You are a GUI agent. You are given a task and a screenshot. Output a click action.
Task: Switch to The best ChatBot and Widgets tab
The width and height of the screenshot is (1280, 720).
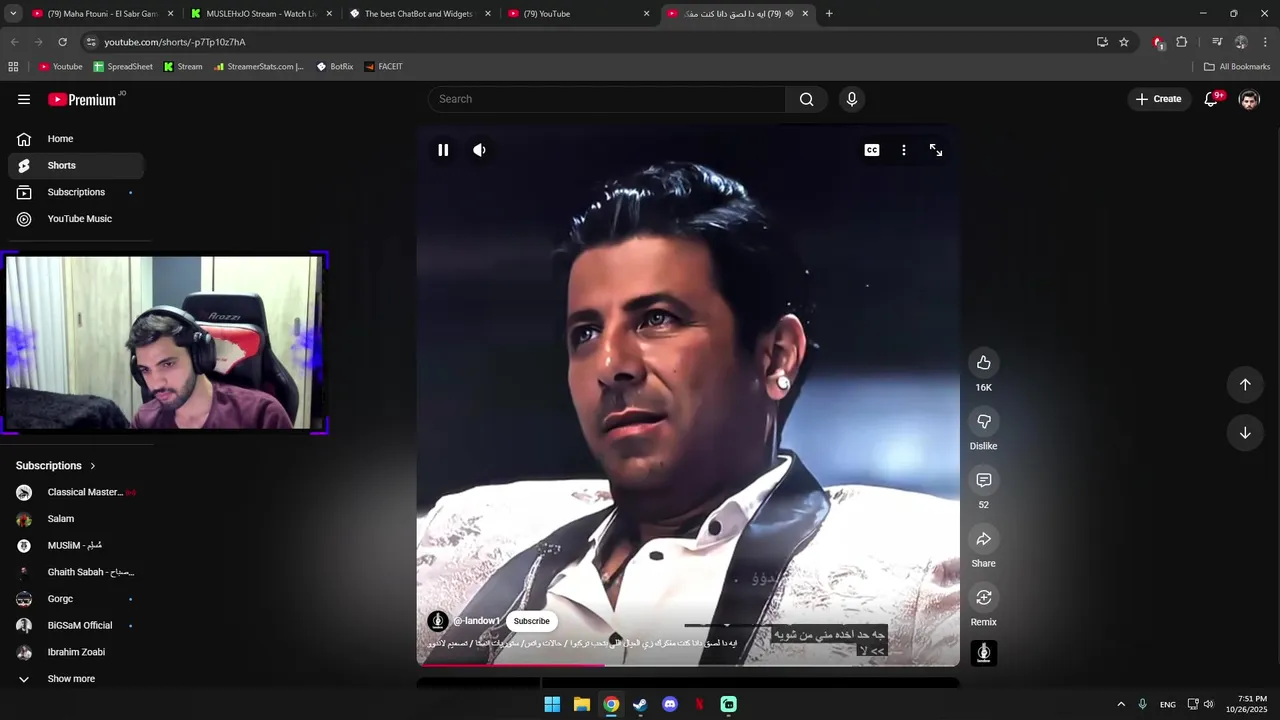coord(418,14)
